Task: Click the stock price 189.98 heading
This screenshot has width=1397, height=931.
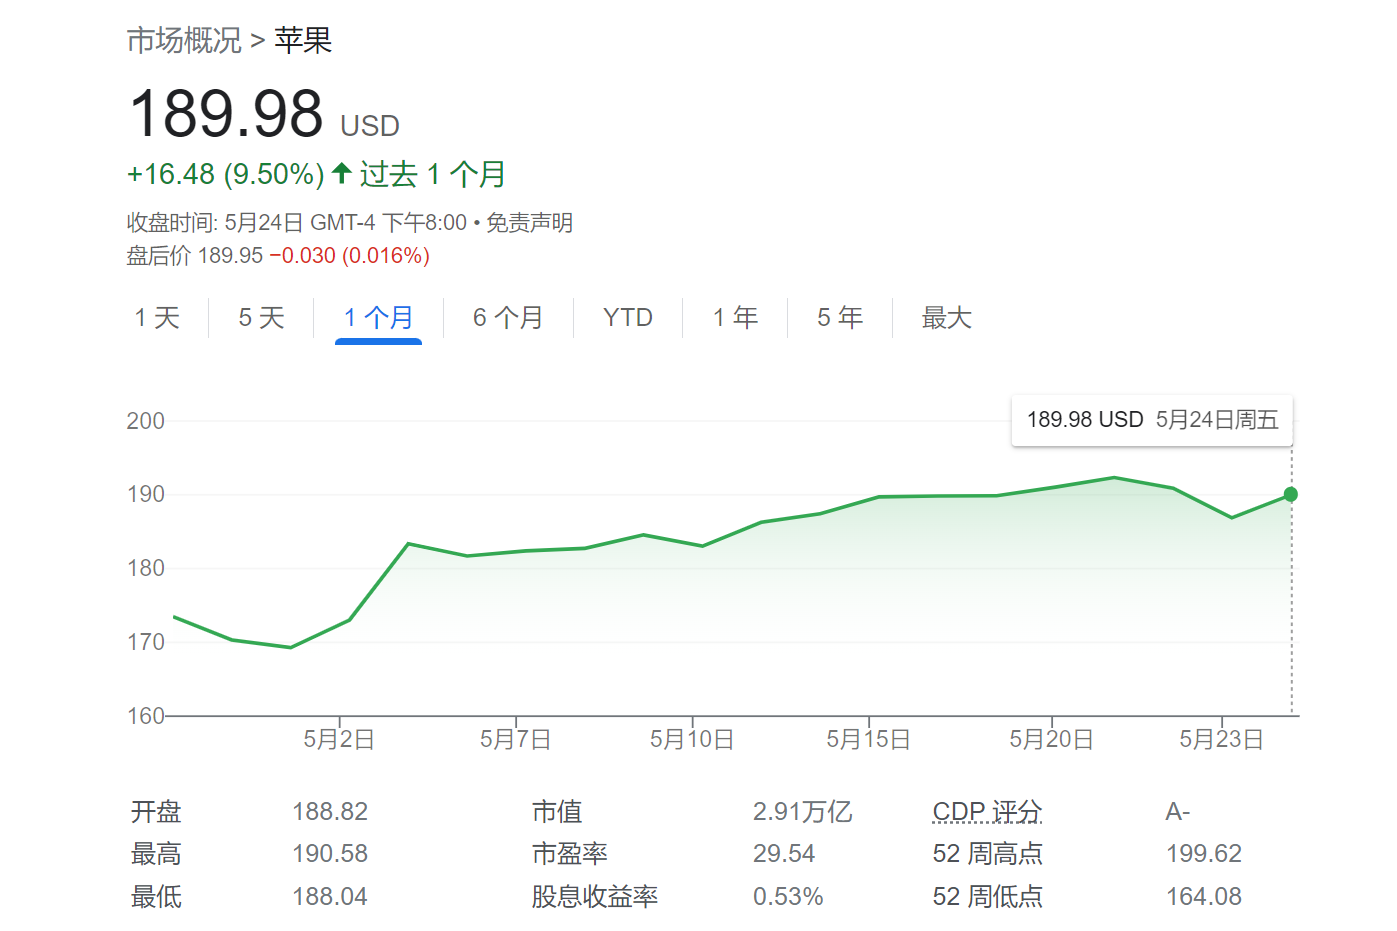Action: [228, 112]
